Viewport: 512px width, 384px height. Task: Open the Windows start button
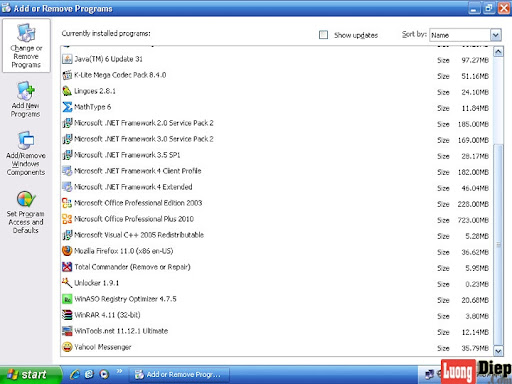click(31, 375)
